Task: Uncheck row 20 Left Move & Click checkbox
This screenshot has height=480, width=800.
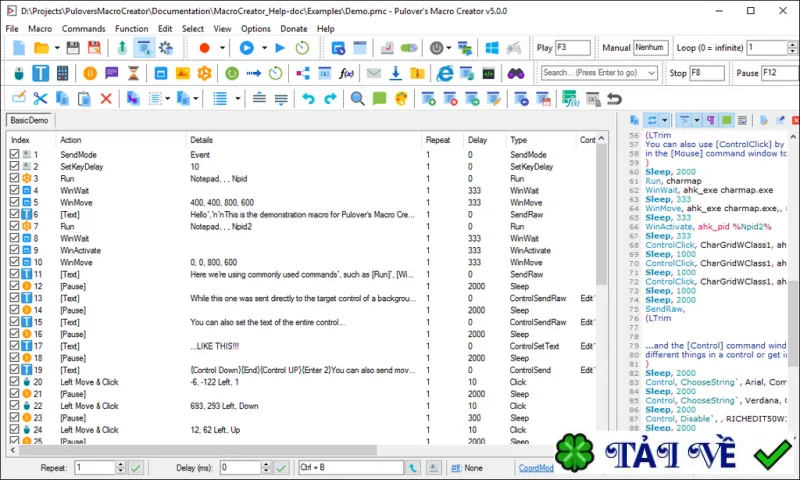Action: [x=14, y=381]
